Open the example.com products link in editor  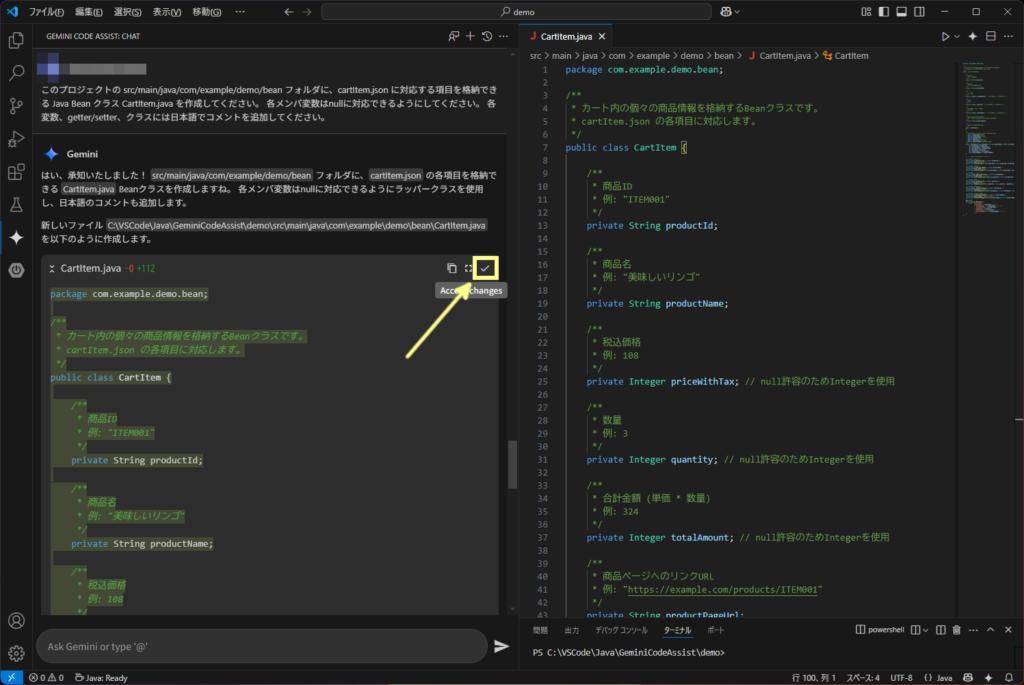[723, 589]
